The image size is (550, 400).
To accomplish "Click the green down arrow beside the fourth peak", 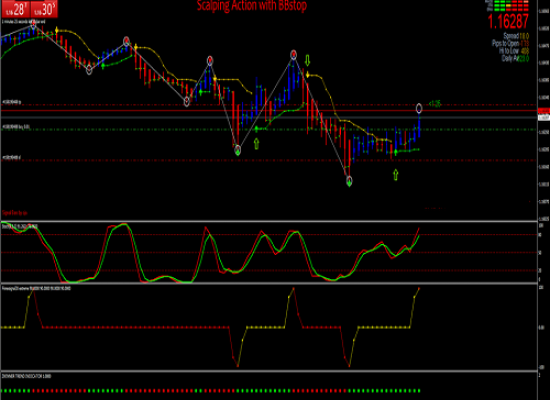I will (308, 60).
